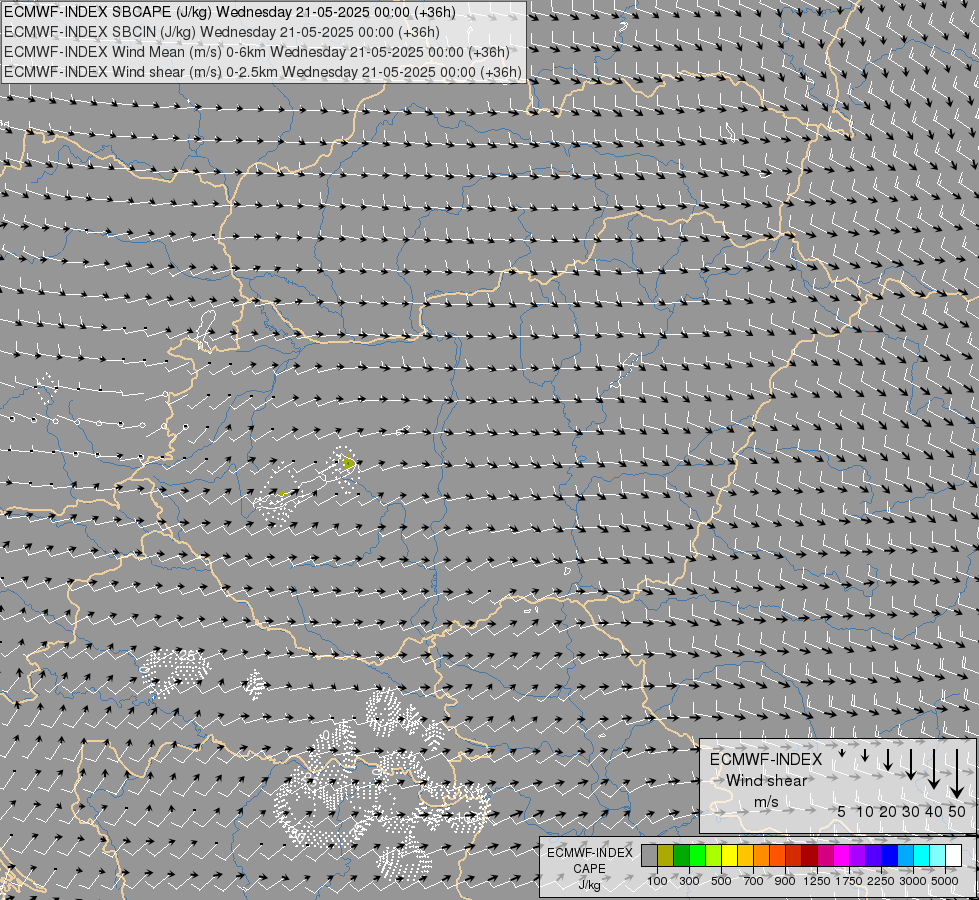
Task: Click the 20 m/s wind shear arrow in legend
Action: pyautogui.click(x=888, y=759)
